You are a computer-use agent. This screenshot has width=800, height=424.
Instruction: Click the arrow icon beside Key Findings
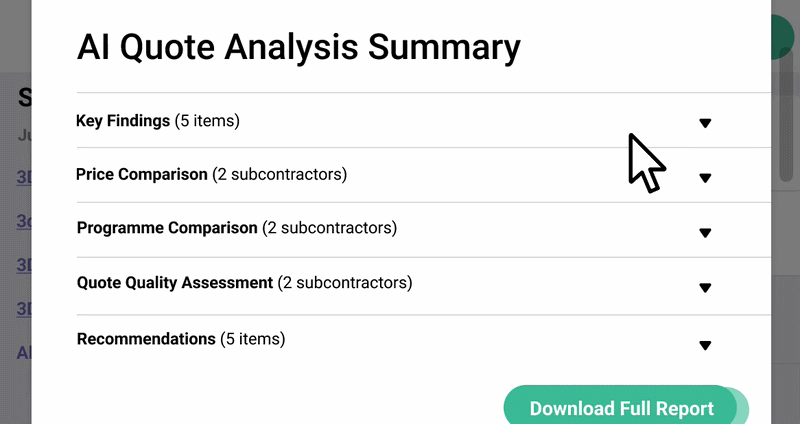point(705,123)
